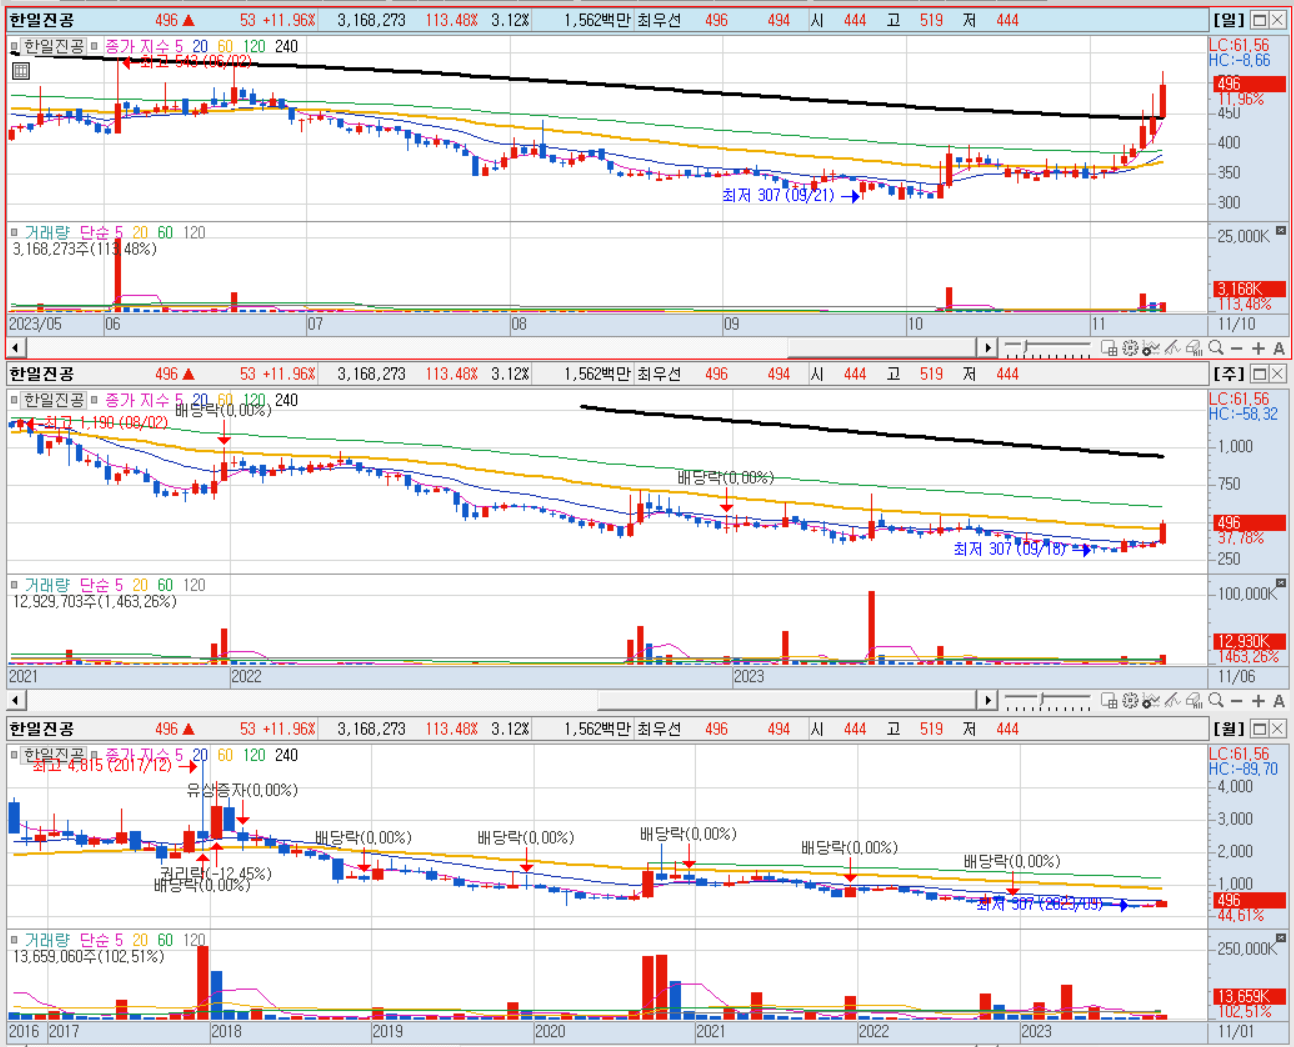Click right scroll arrow under weekly chart
This screenshot has width=1294, height=1047.
[988, 701]
